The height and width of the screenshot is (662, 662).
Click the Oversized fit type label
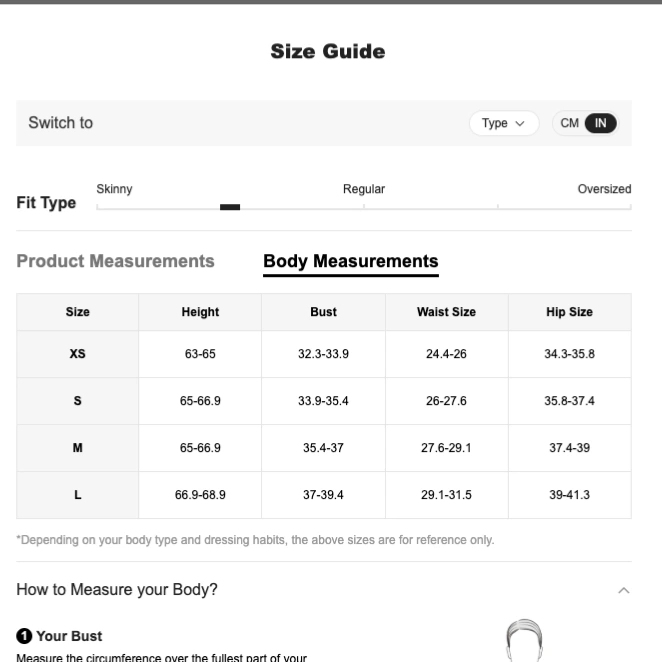605,189
